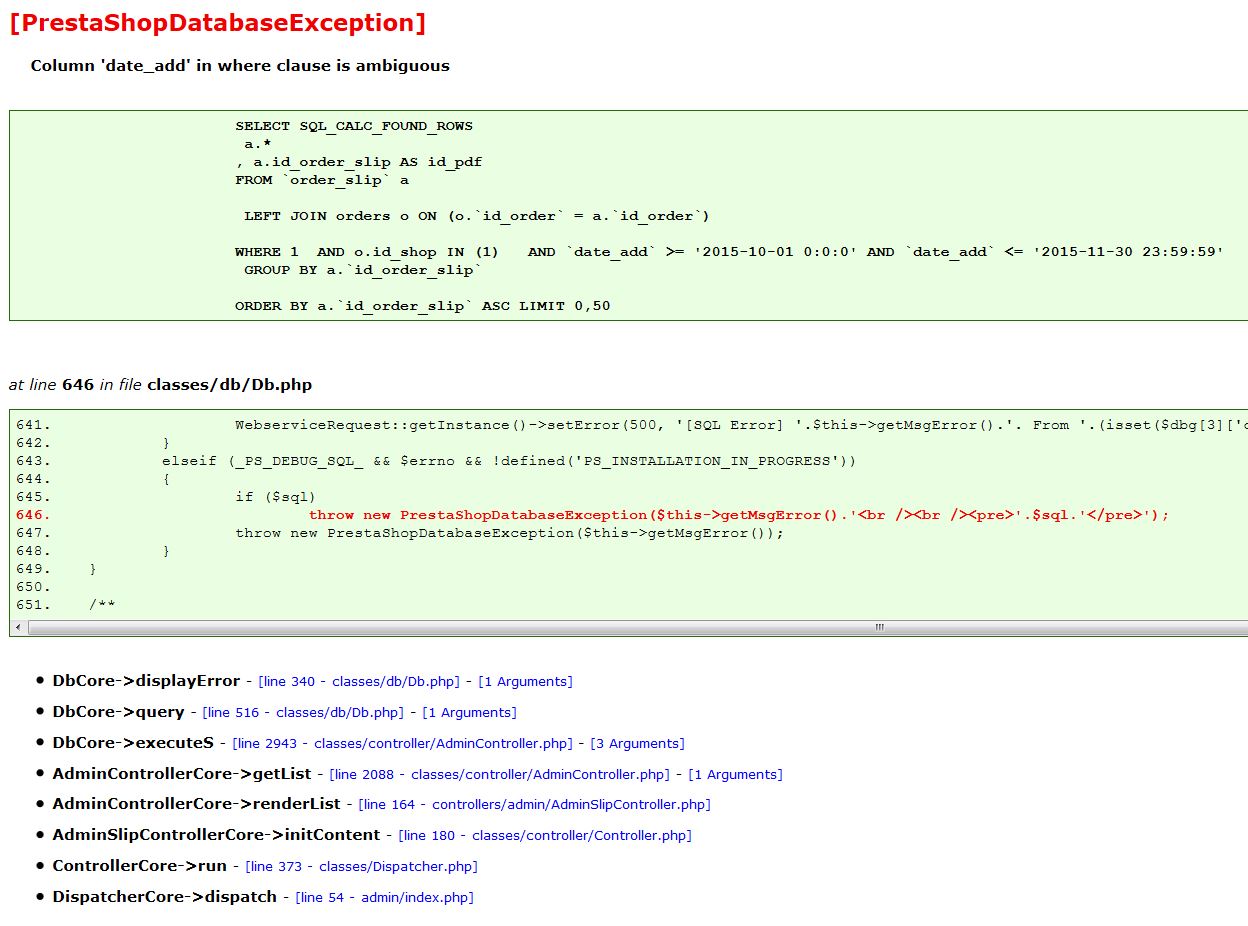Click code line 643 elseif _PS_DEBUG_SQL_
The width and height of the screenshot is (1248, 926).
[x=509, y=461]
